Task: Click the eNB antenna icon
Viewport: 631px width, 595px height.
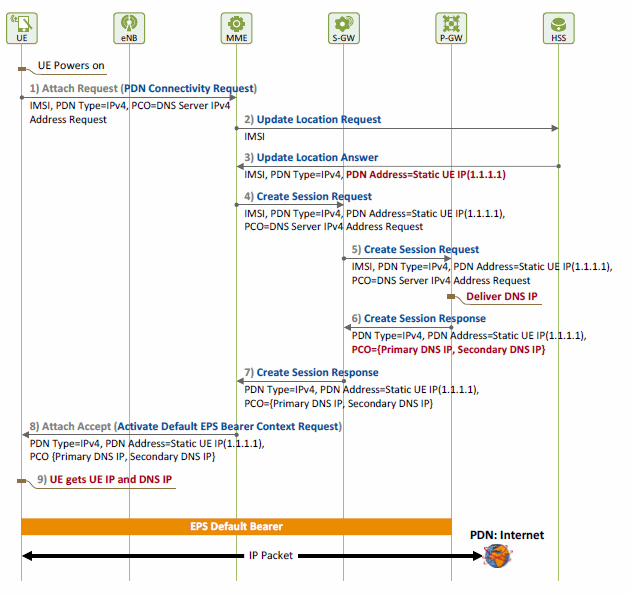Action: pyautogui.click(x=129, y=28)
